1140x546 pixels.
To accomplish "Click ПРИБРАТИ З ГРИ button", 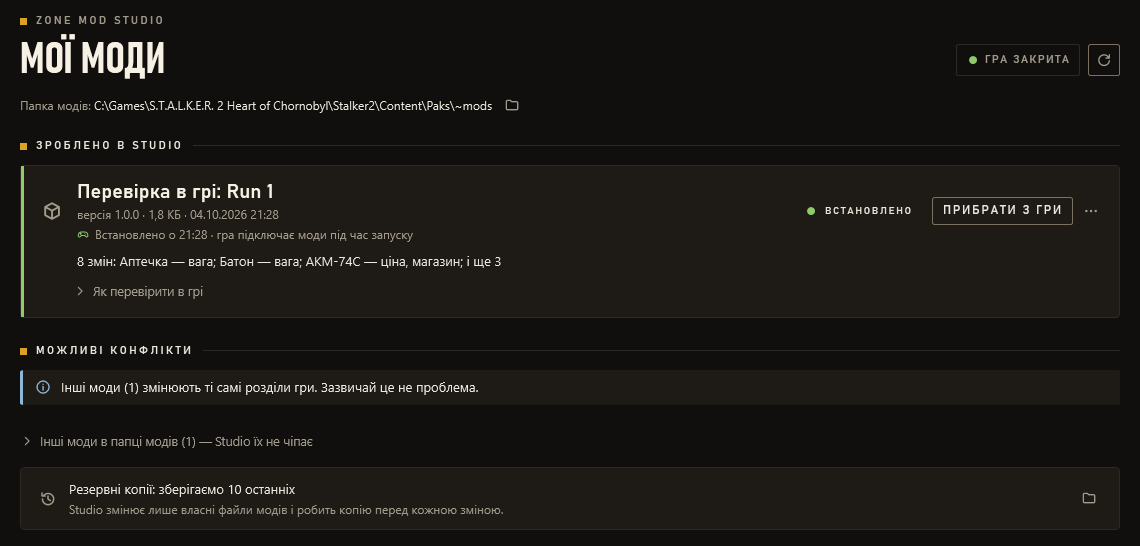I will coord(1002,211).
